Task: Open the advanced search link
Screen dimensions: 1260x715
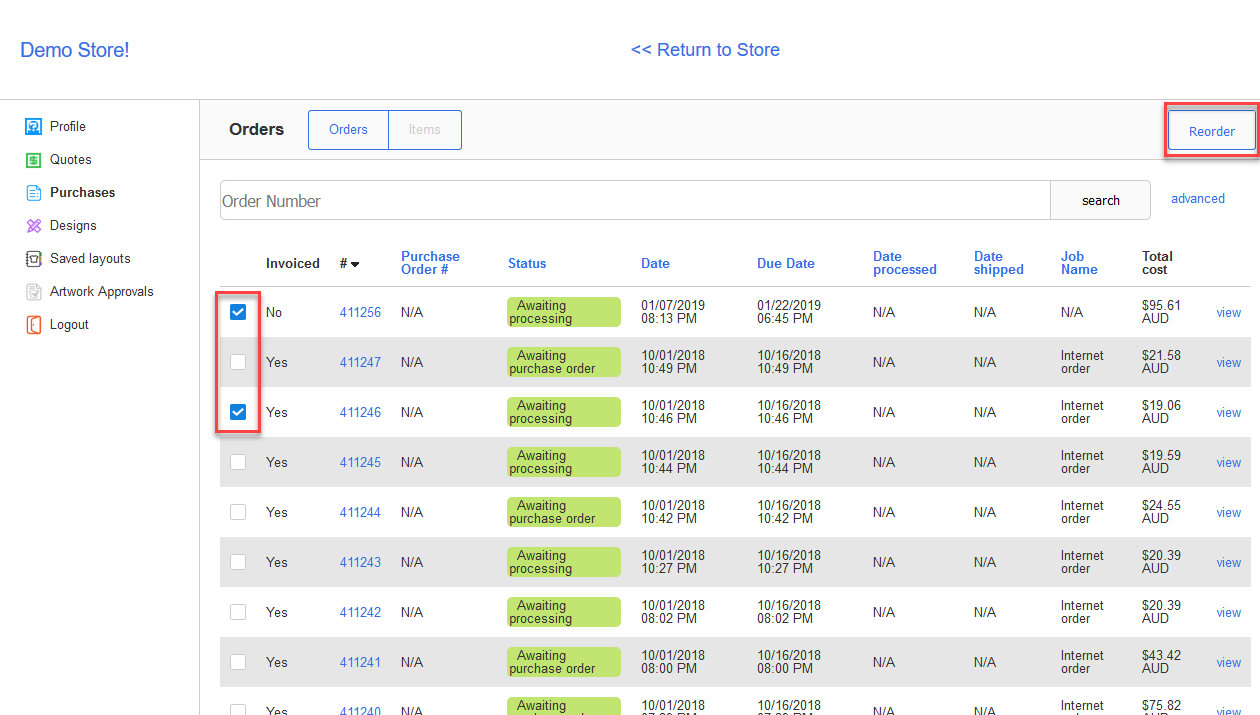Action: 1198,198
